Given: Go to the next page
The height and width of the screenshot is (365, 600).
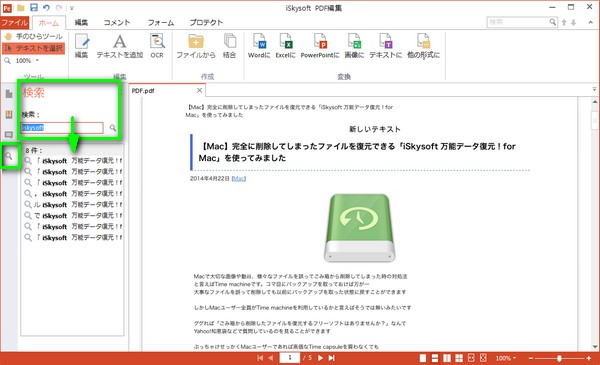Looking at the screenshot, I should point(320,358).
